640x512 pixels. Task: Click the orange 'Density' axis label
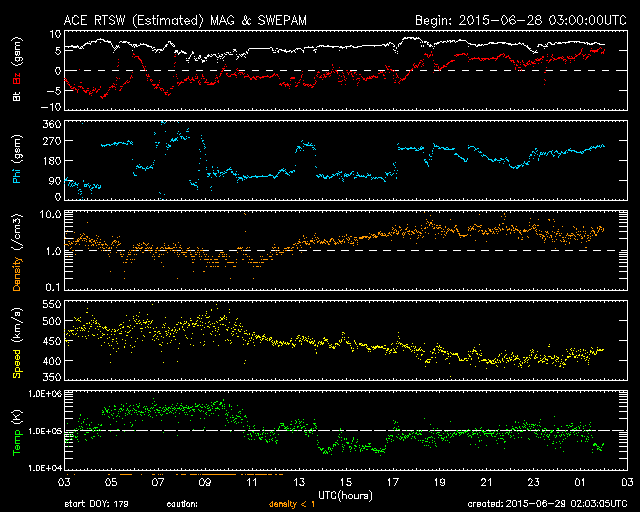[17, 274]
